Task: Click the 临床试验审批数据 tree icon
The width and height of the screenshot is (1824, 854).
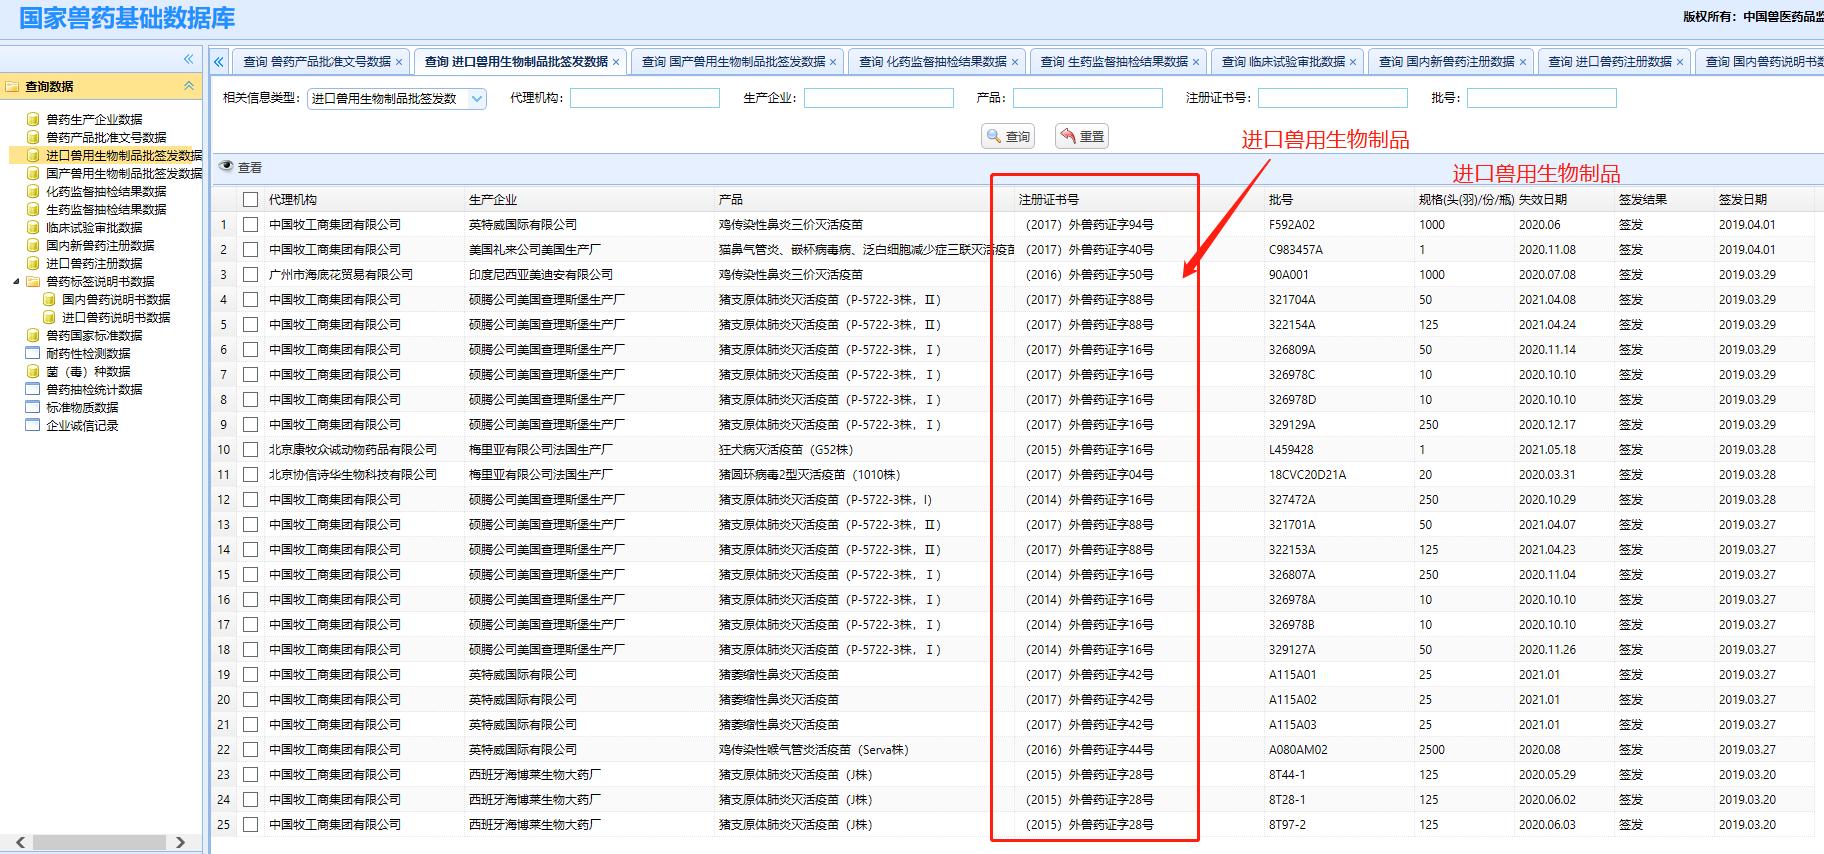Action: (33, 227)
